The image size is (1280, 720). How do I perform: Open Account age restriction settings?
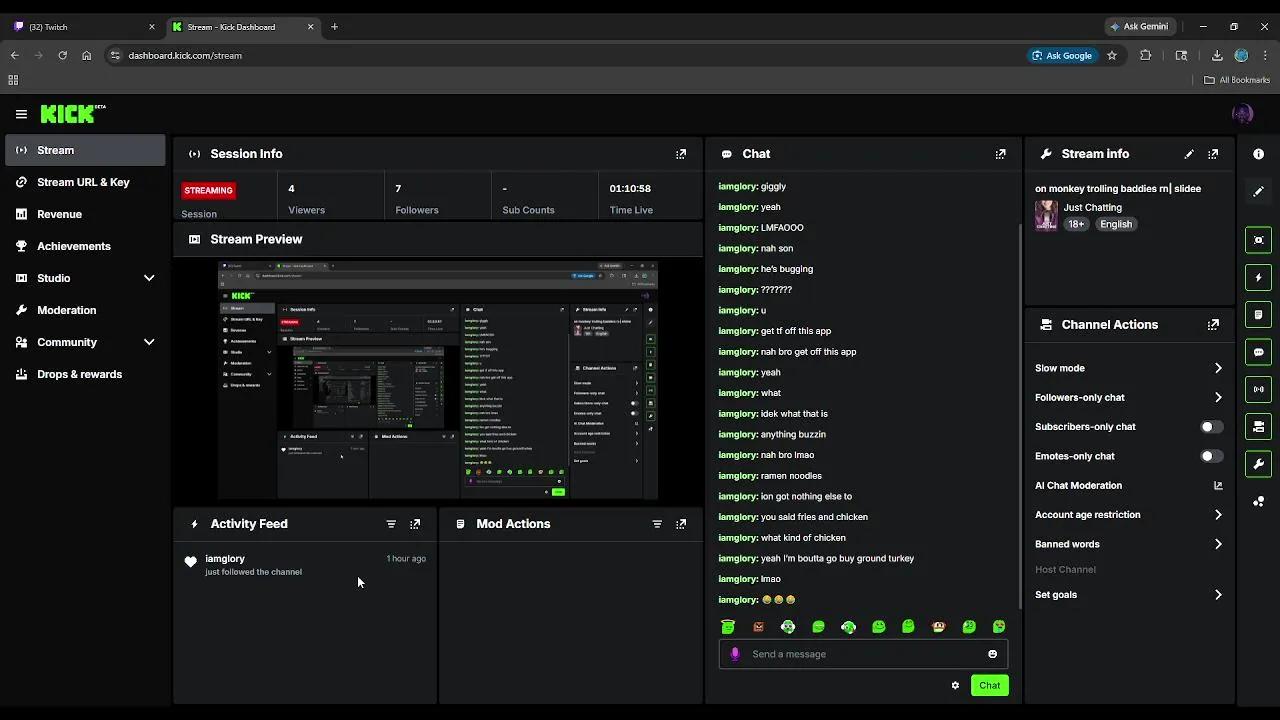pos(1129,515)
